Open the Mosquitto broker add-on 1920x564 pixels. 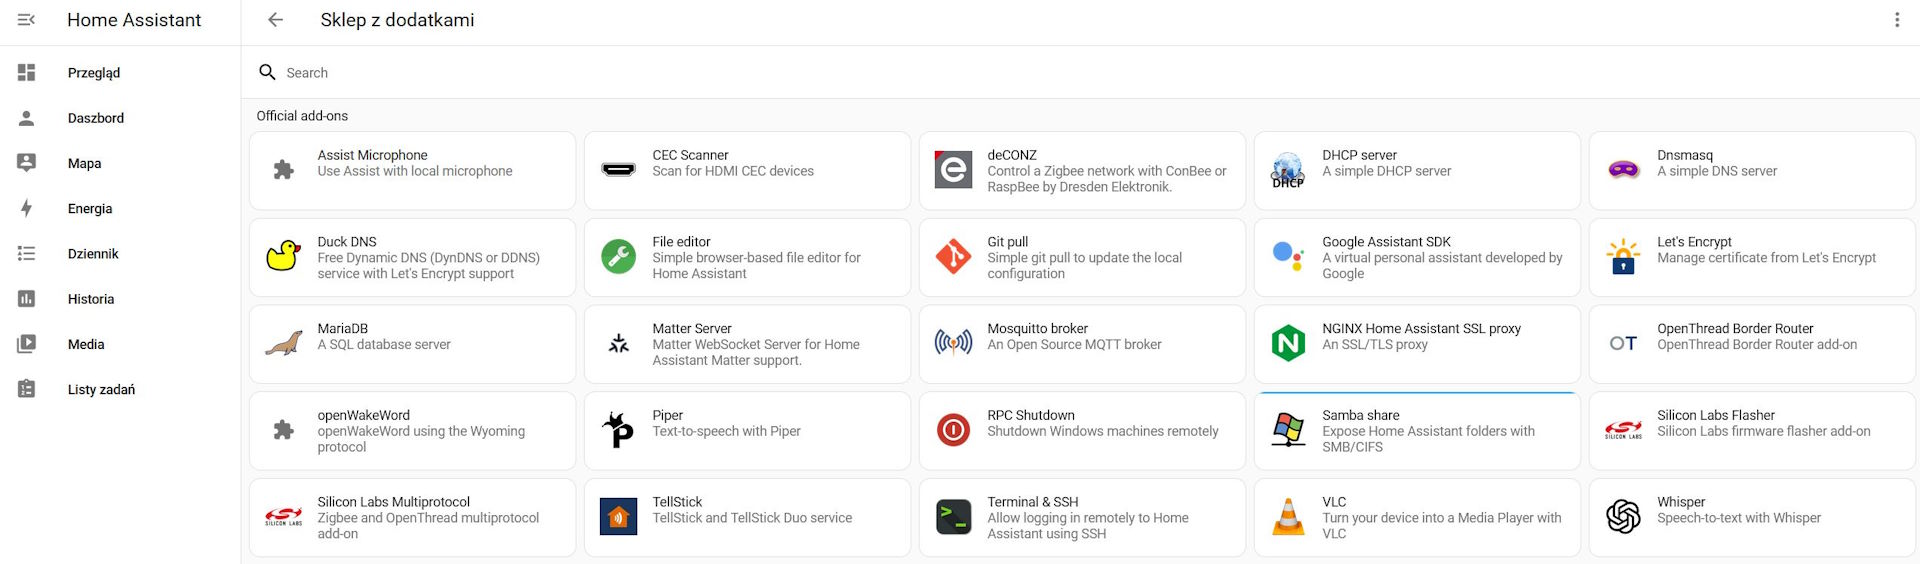(x=1081, y=344)
